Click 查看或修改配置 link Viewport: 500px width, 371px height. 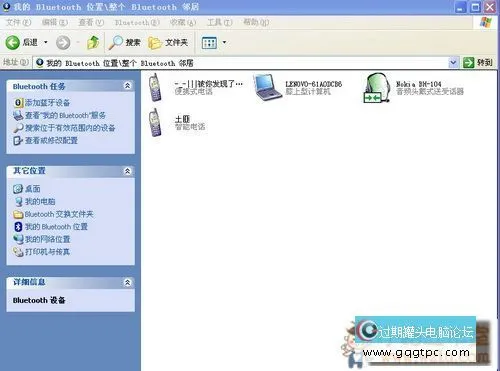(x=51, y=140)
